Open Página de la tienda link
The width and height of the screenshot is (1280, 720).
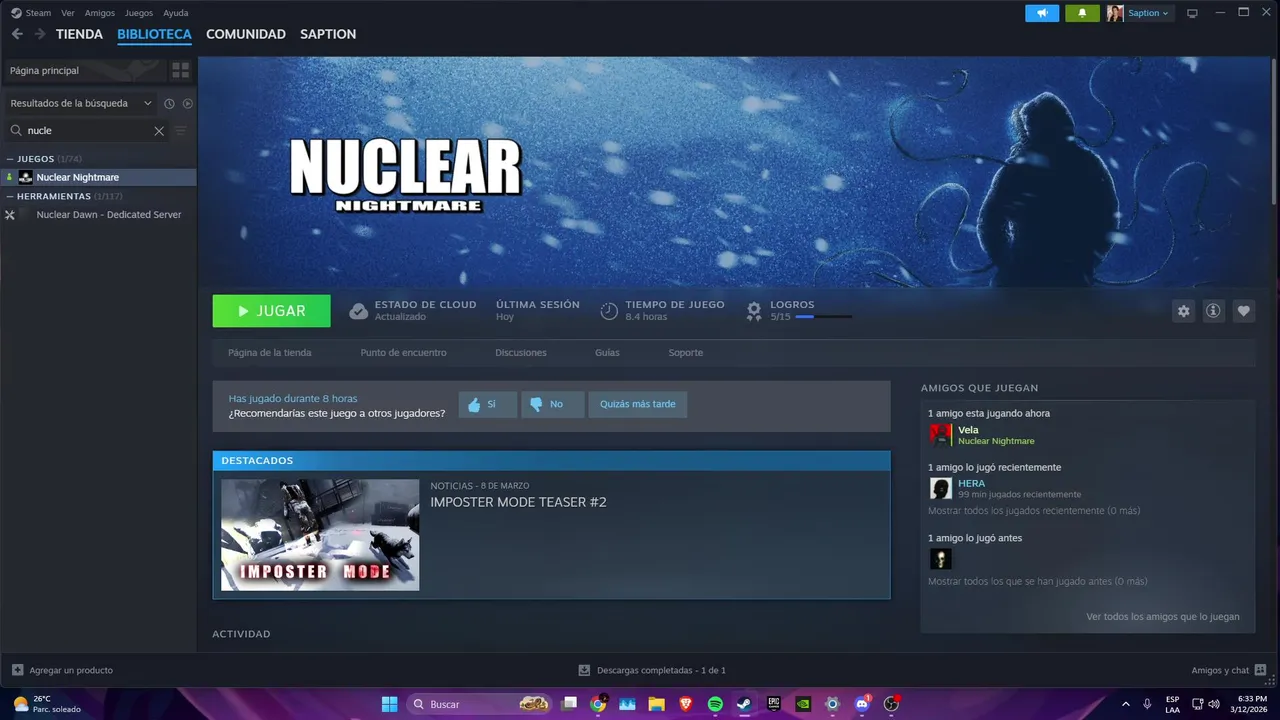269,352
